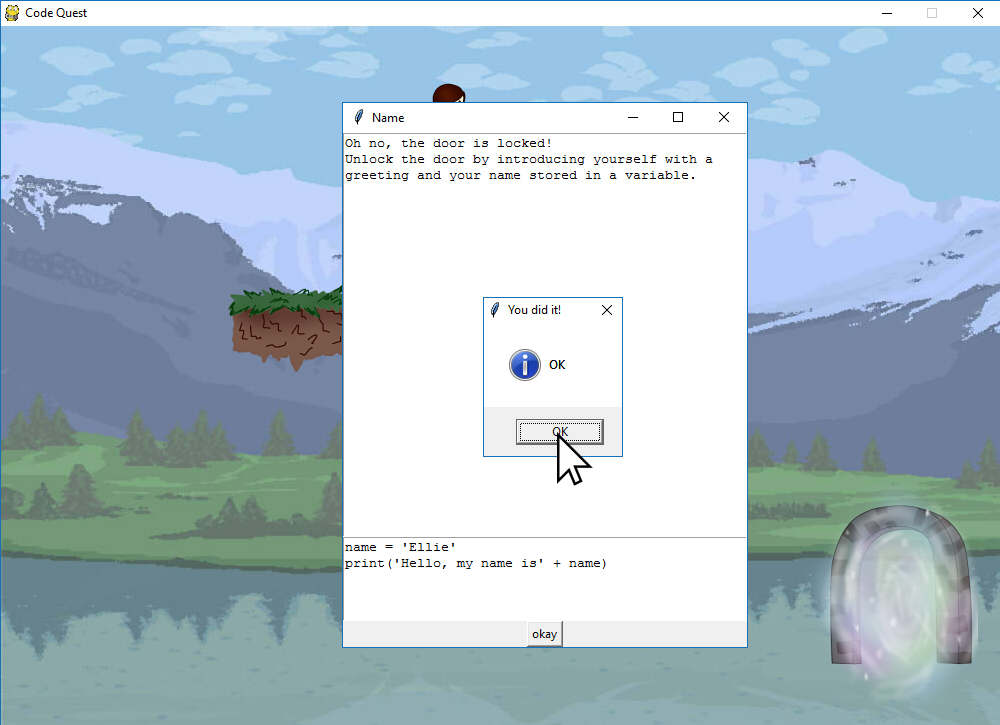
Task: Close the You did it! dialog
Action: tap(607, 310)
